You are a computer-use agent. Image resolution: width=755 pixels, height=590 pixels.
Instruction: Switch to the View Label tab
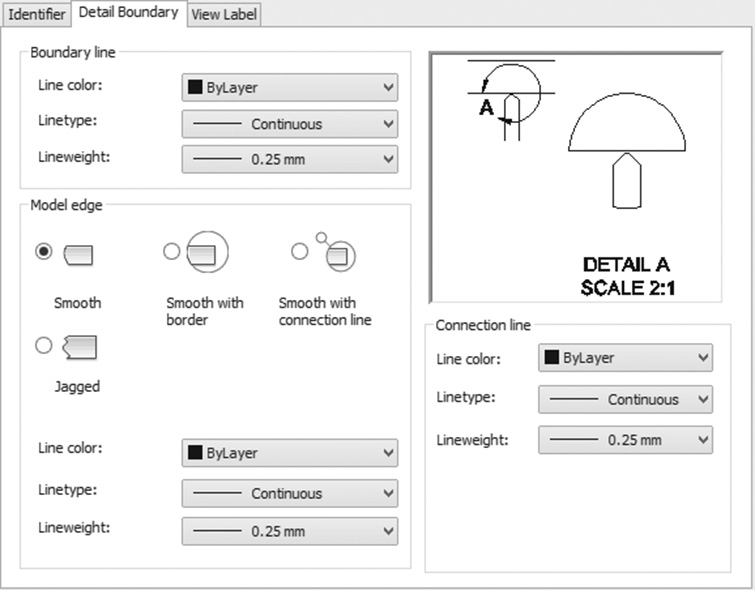(224, 14)
